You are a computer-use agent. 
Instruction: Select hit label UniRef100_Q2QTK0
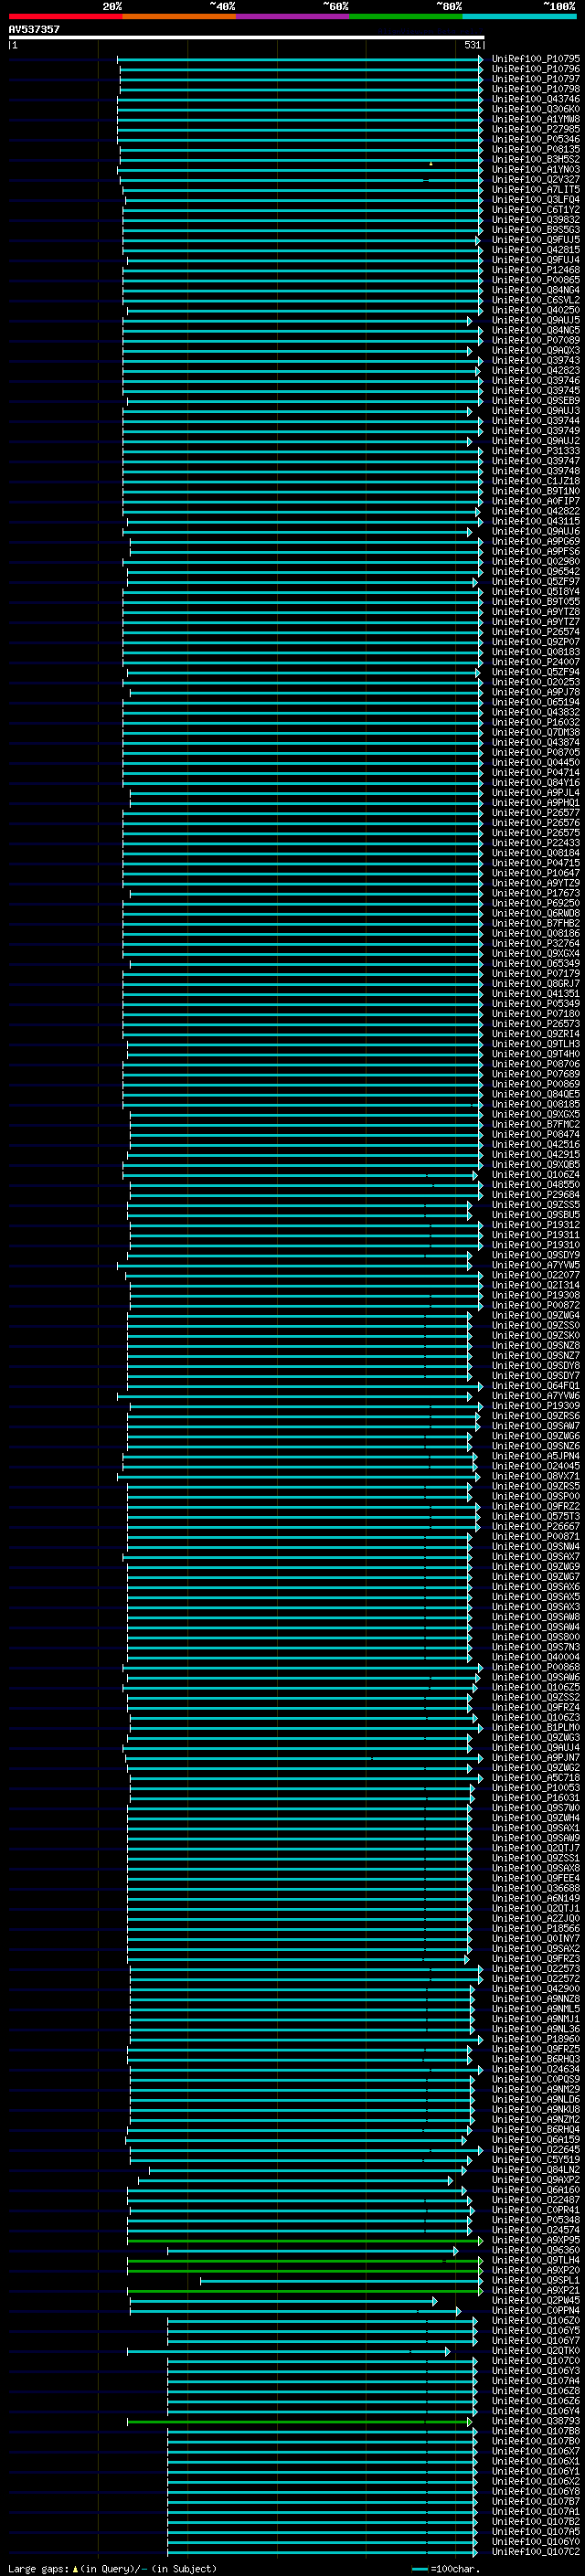tap(536, 2350)
